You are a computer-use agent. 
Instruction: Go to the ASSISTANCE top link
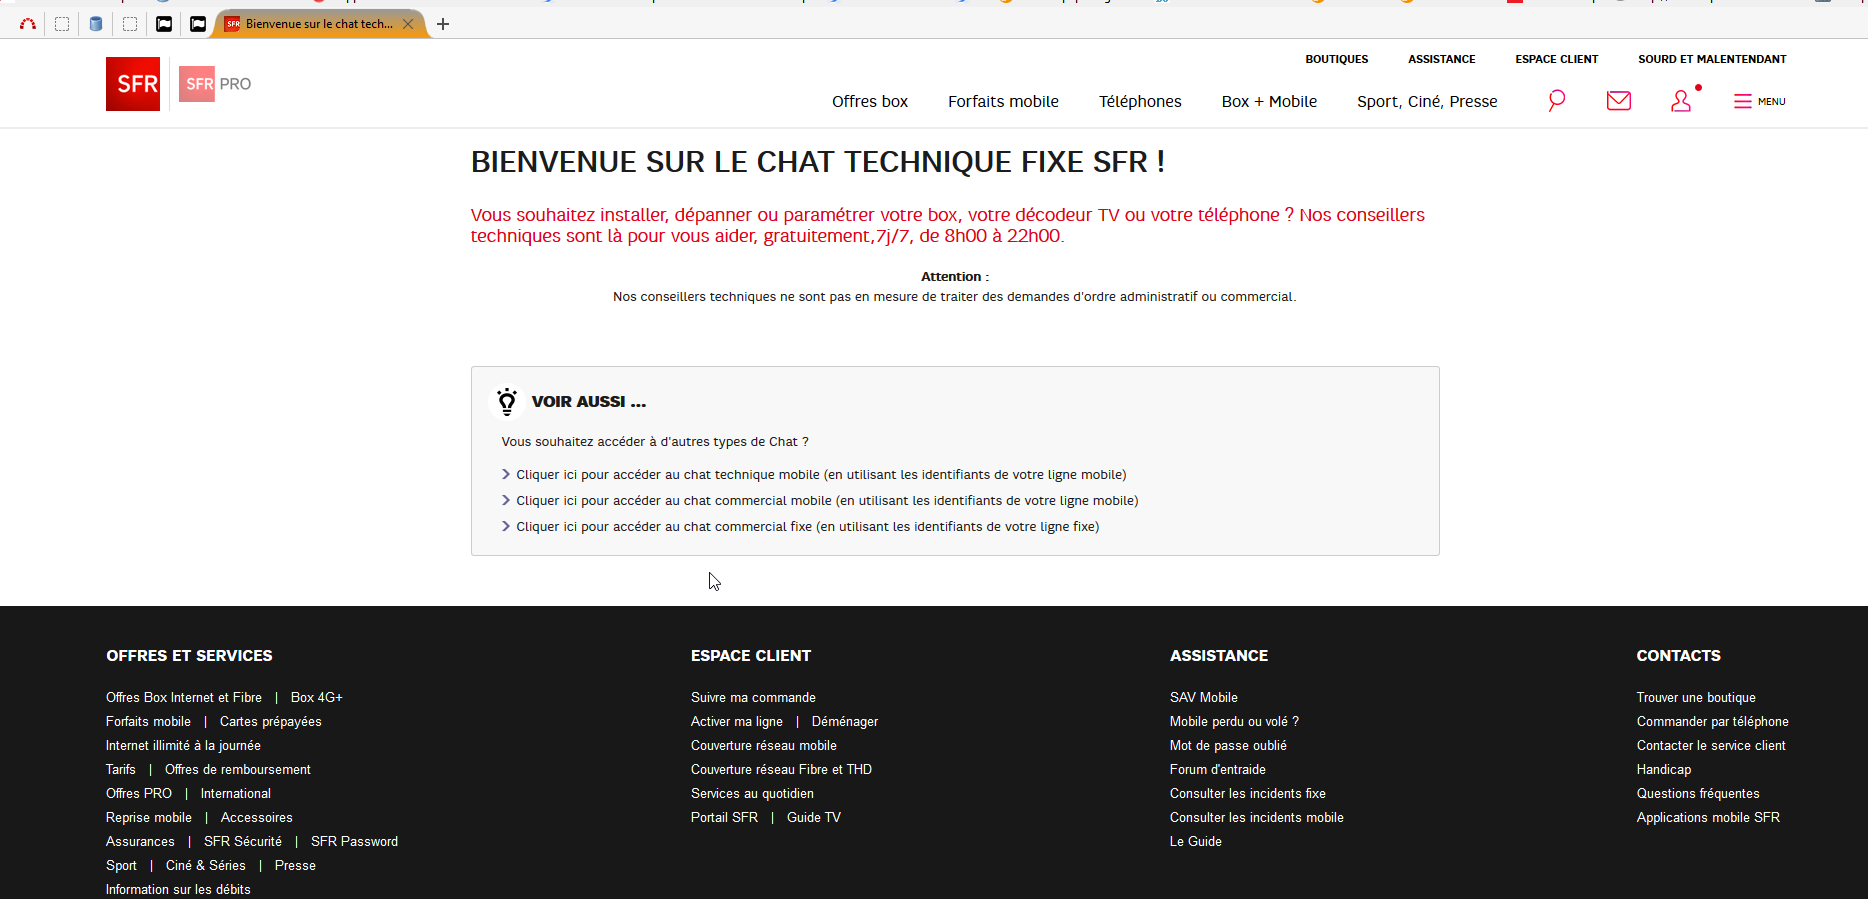click(x=1441, y=59)
